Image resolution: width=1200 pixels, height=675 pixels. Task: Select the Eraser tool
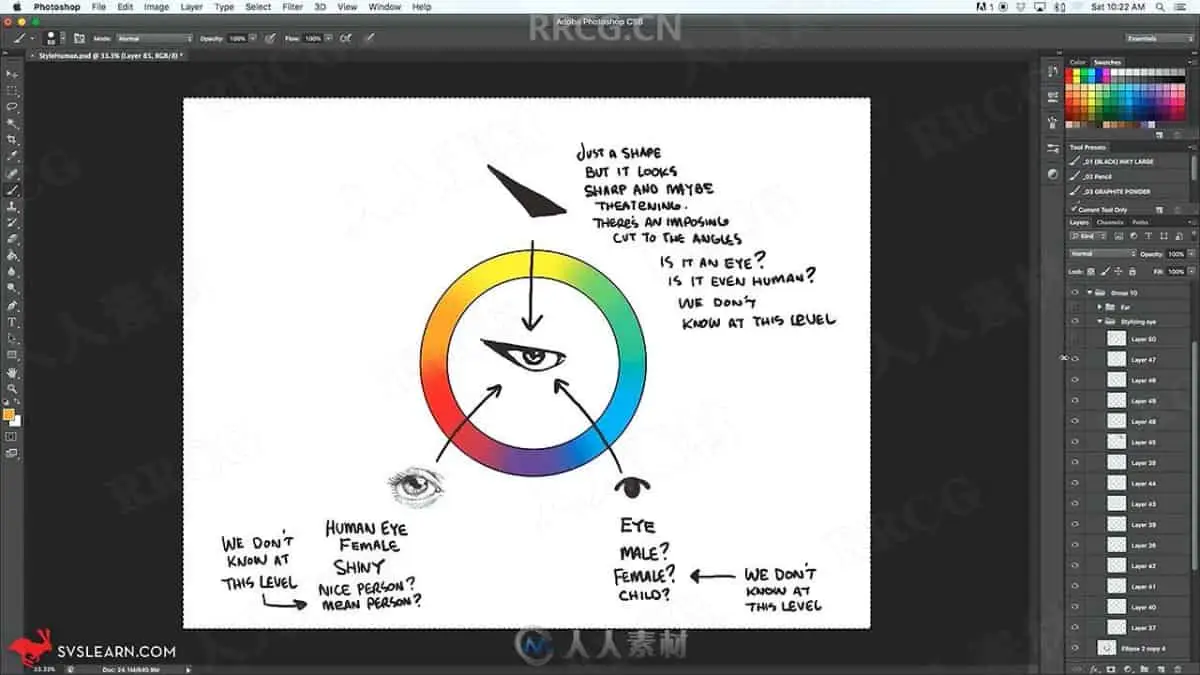(12, 239)
